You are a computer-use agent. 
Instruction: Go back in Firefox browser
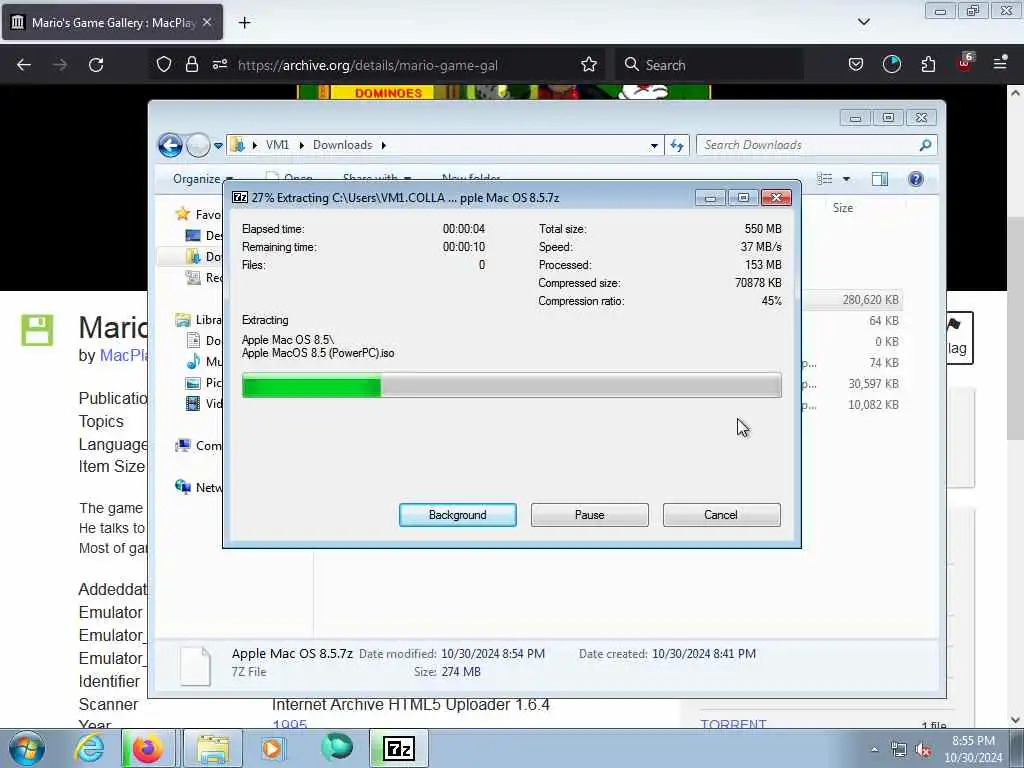(24, 65)
